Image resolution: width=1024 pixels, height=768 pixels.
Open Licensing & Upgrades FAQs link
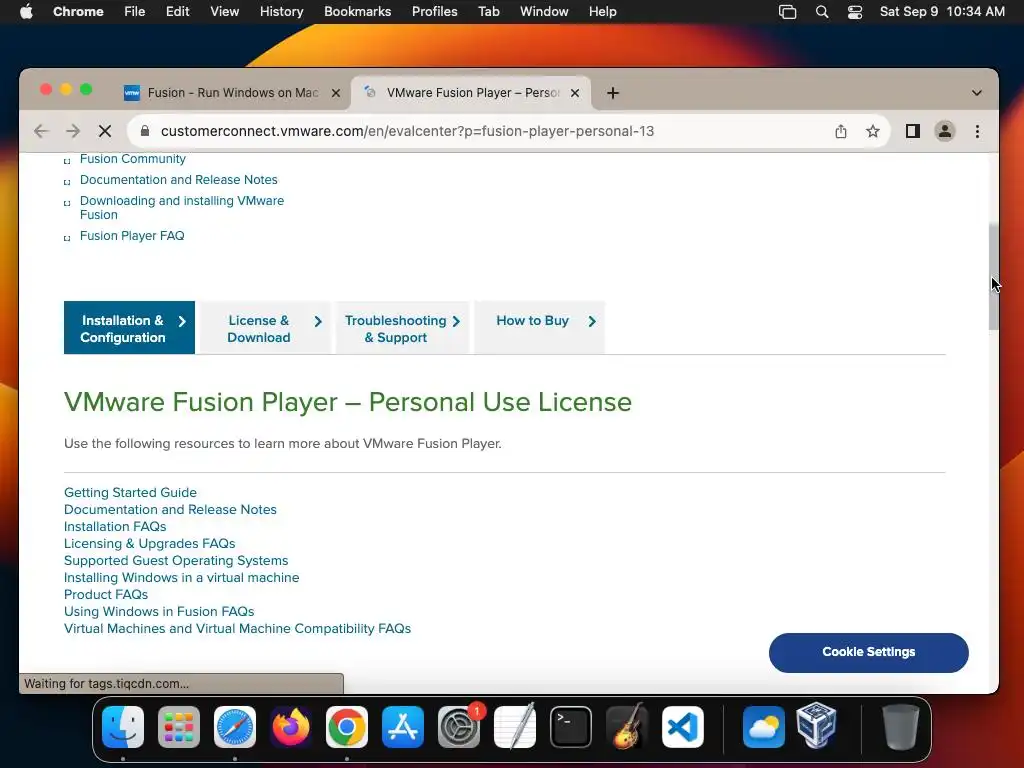point(150,543)
